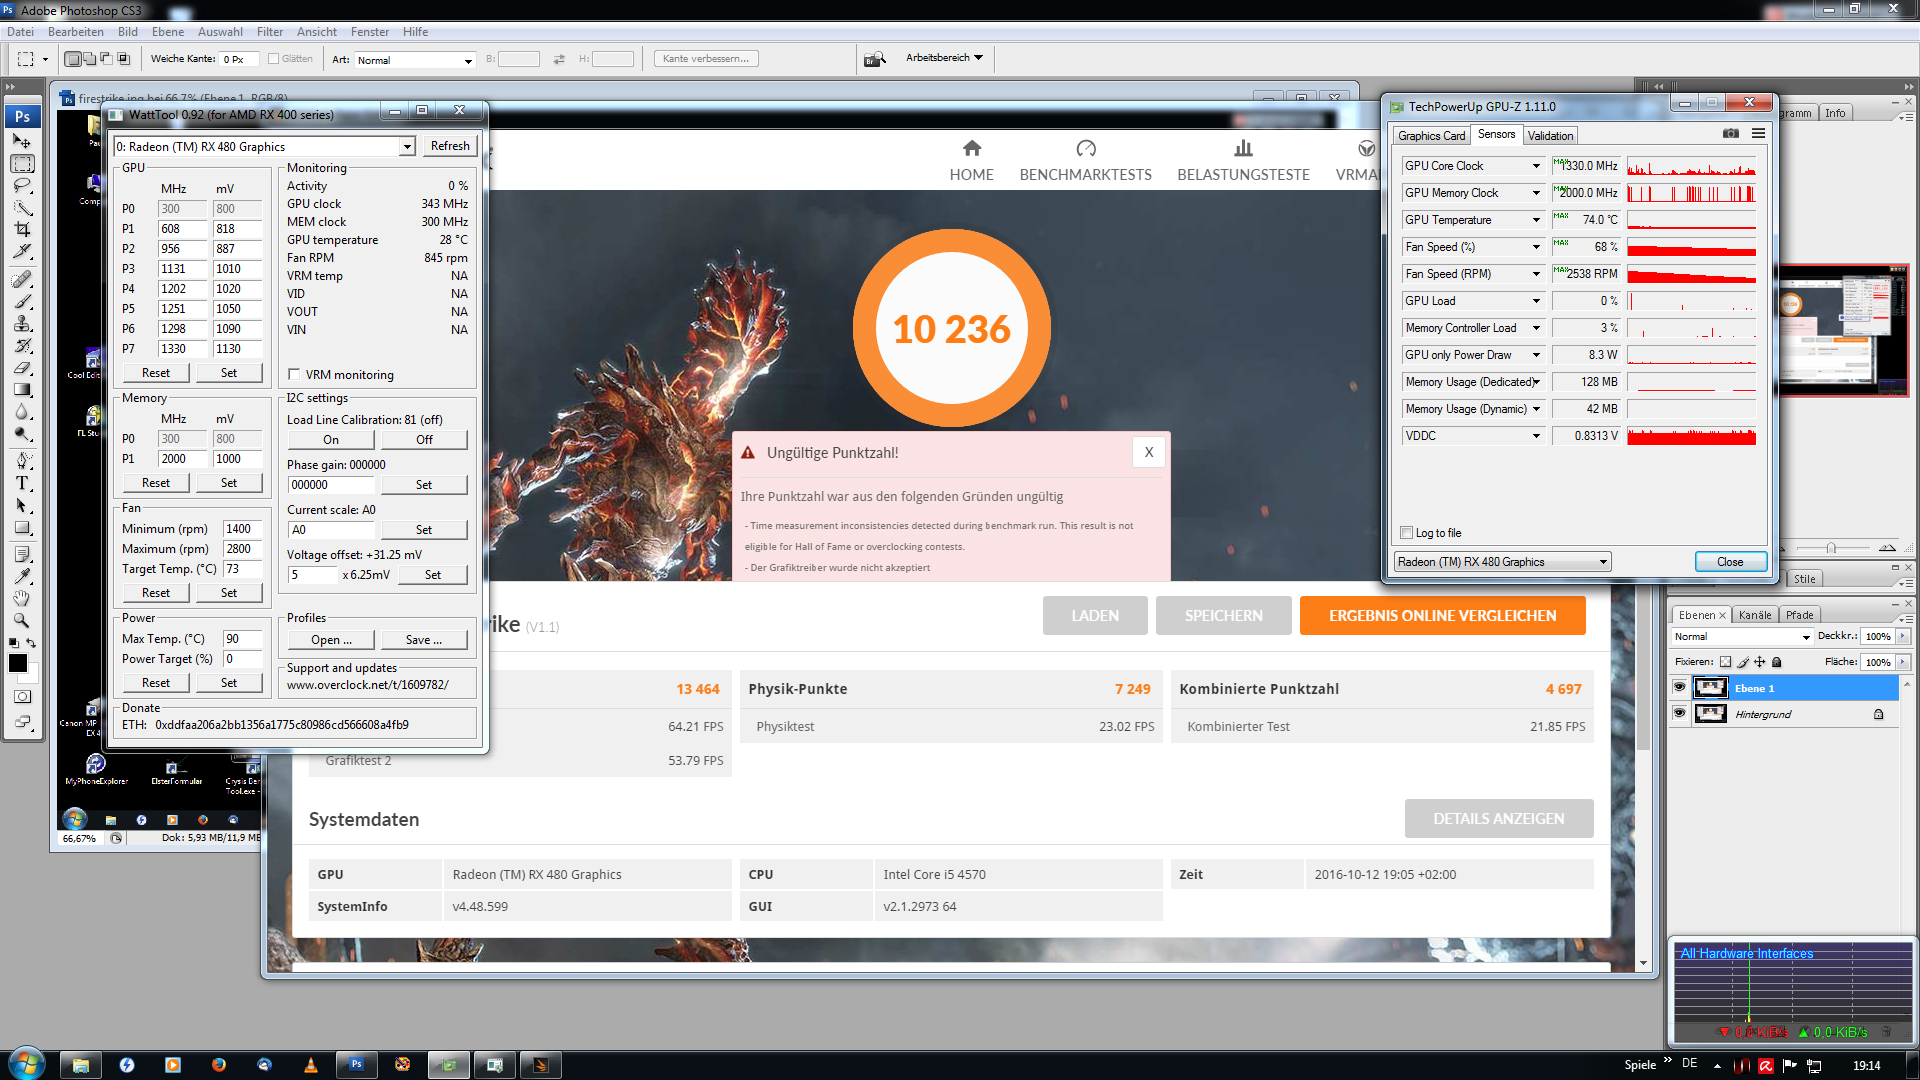Image resolution: width=1920 pixels, height=1080 pixels.
Task: Select the Crop tool in Photoshop toolbar
Action: tap(22, 229)
